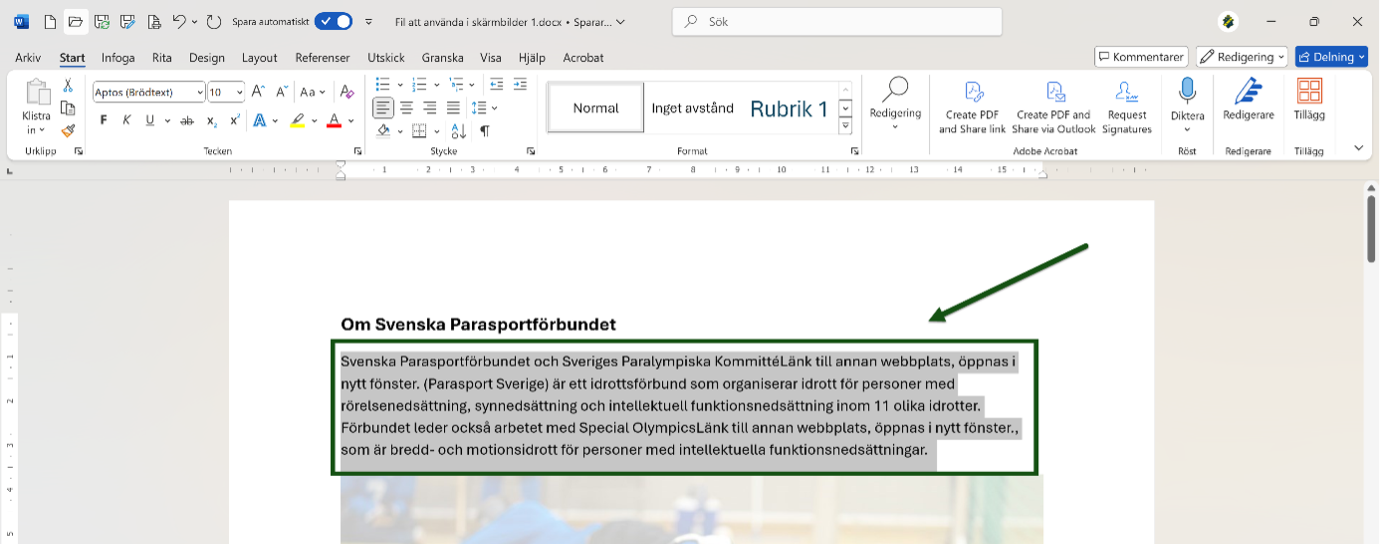
Task: Collapse the ribbon with the corner chevron
Action: point(1358,148)
